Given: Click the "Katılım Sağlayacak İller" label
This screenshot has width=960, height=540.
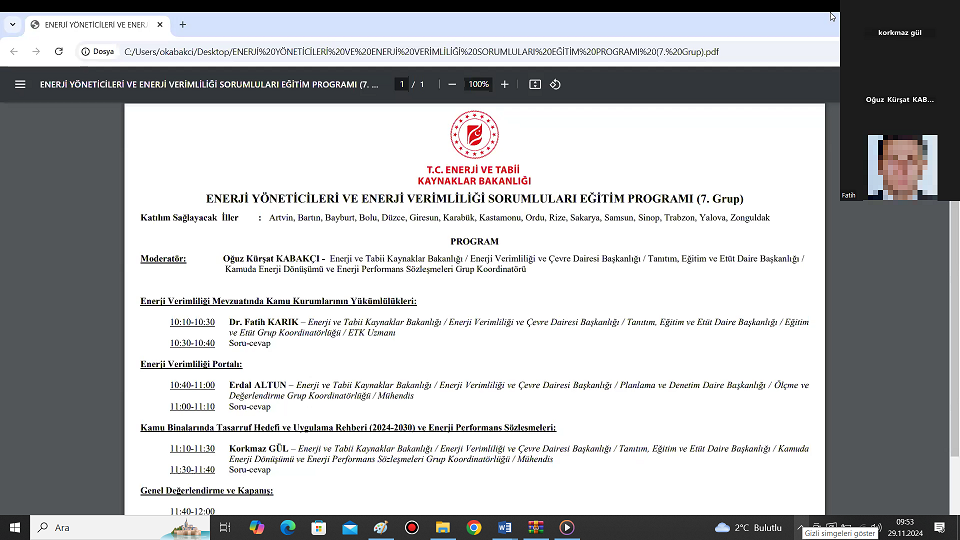Looking at the screenshot, I should (x=189, y=217).
